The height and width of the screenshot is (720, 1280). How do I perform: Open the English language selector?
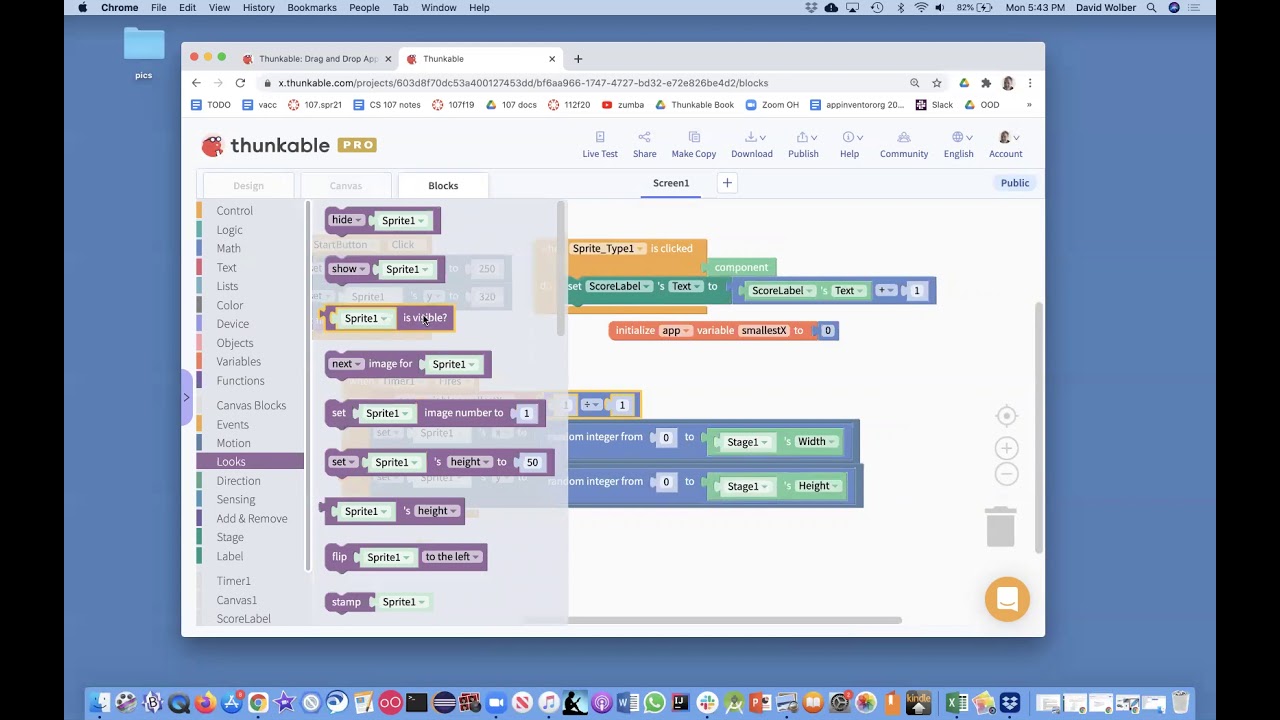tap(958, 145)
